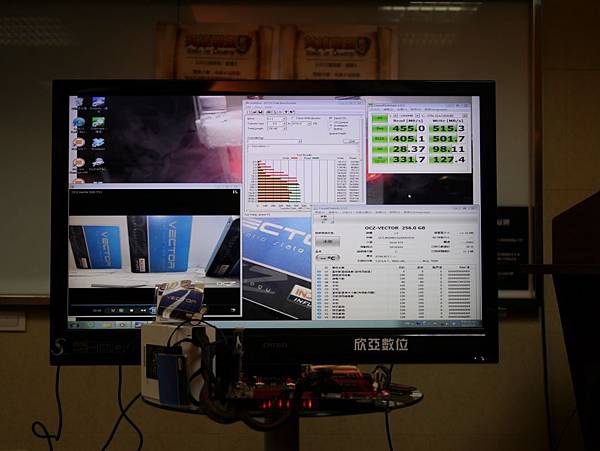600x451 pixels.
Task: Click the Start button in ATTO benchmark
Action: (x=350, y=141)
